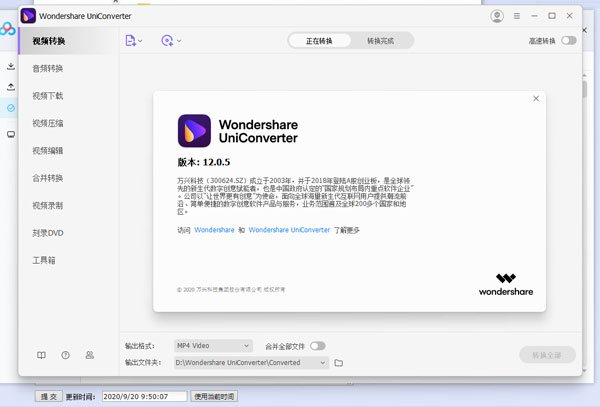600x407 pixels.
Task: Open the user guide book icon
Action: click(x=41, y=355)
